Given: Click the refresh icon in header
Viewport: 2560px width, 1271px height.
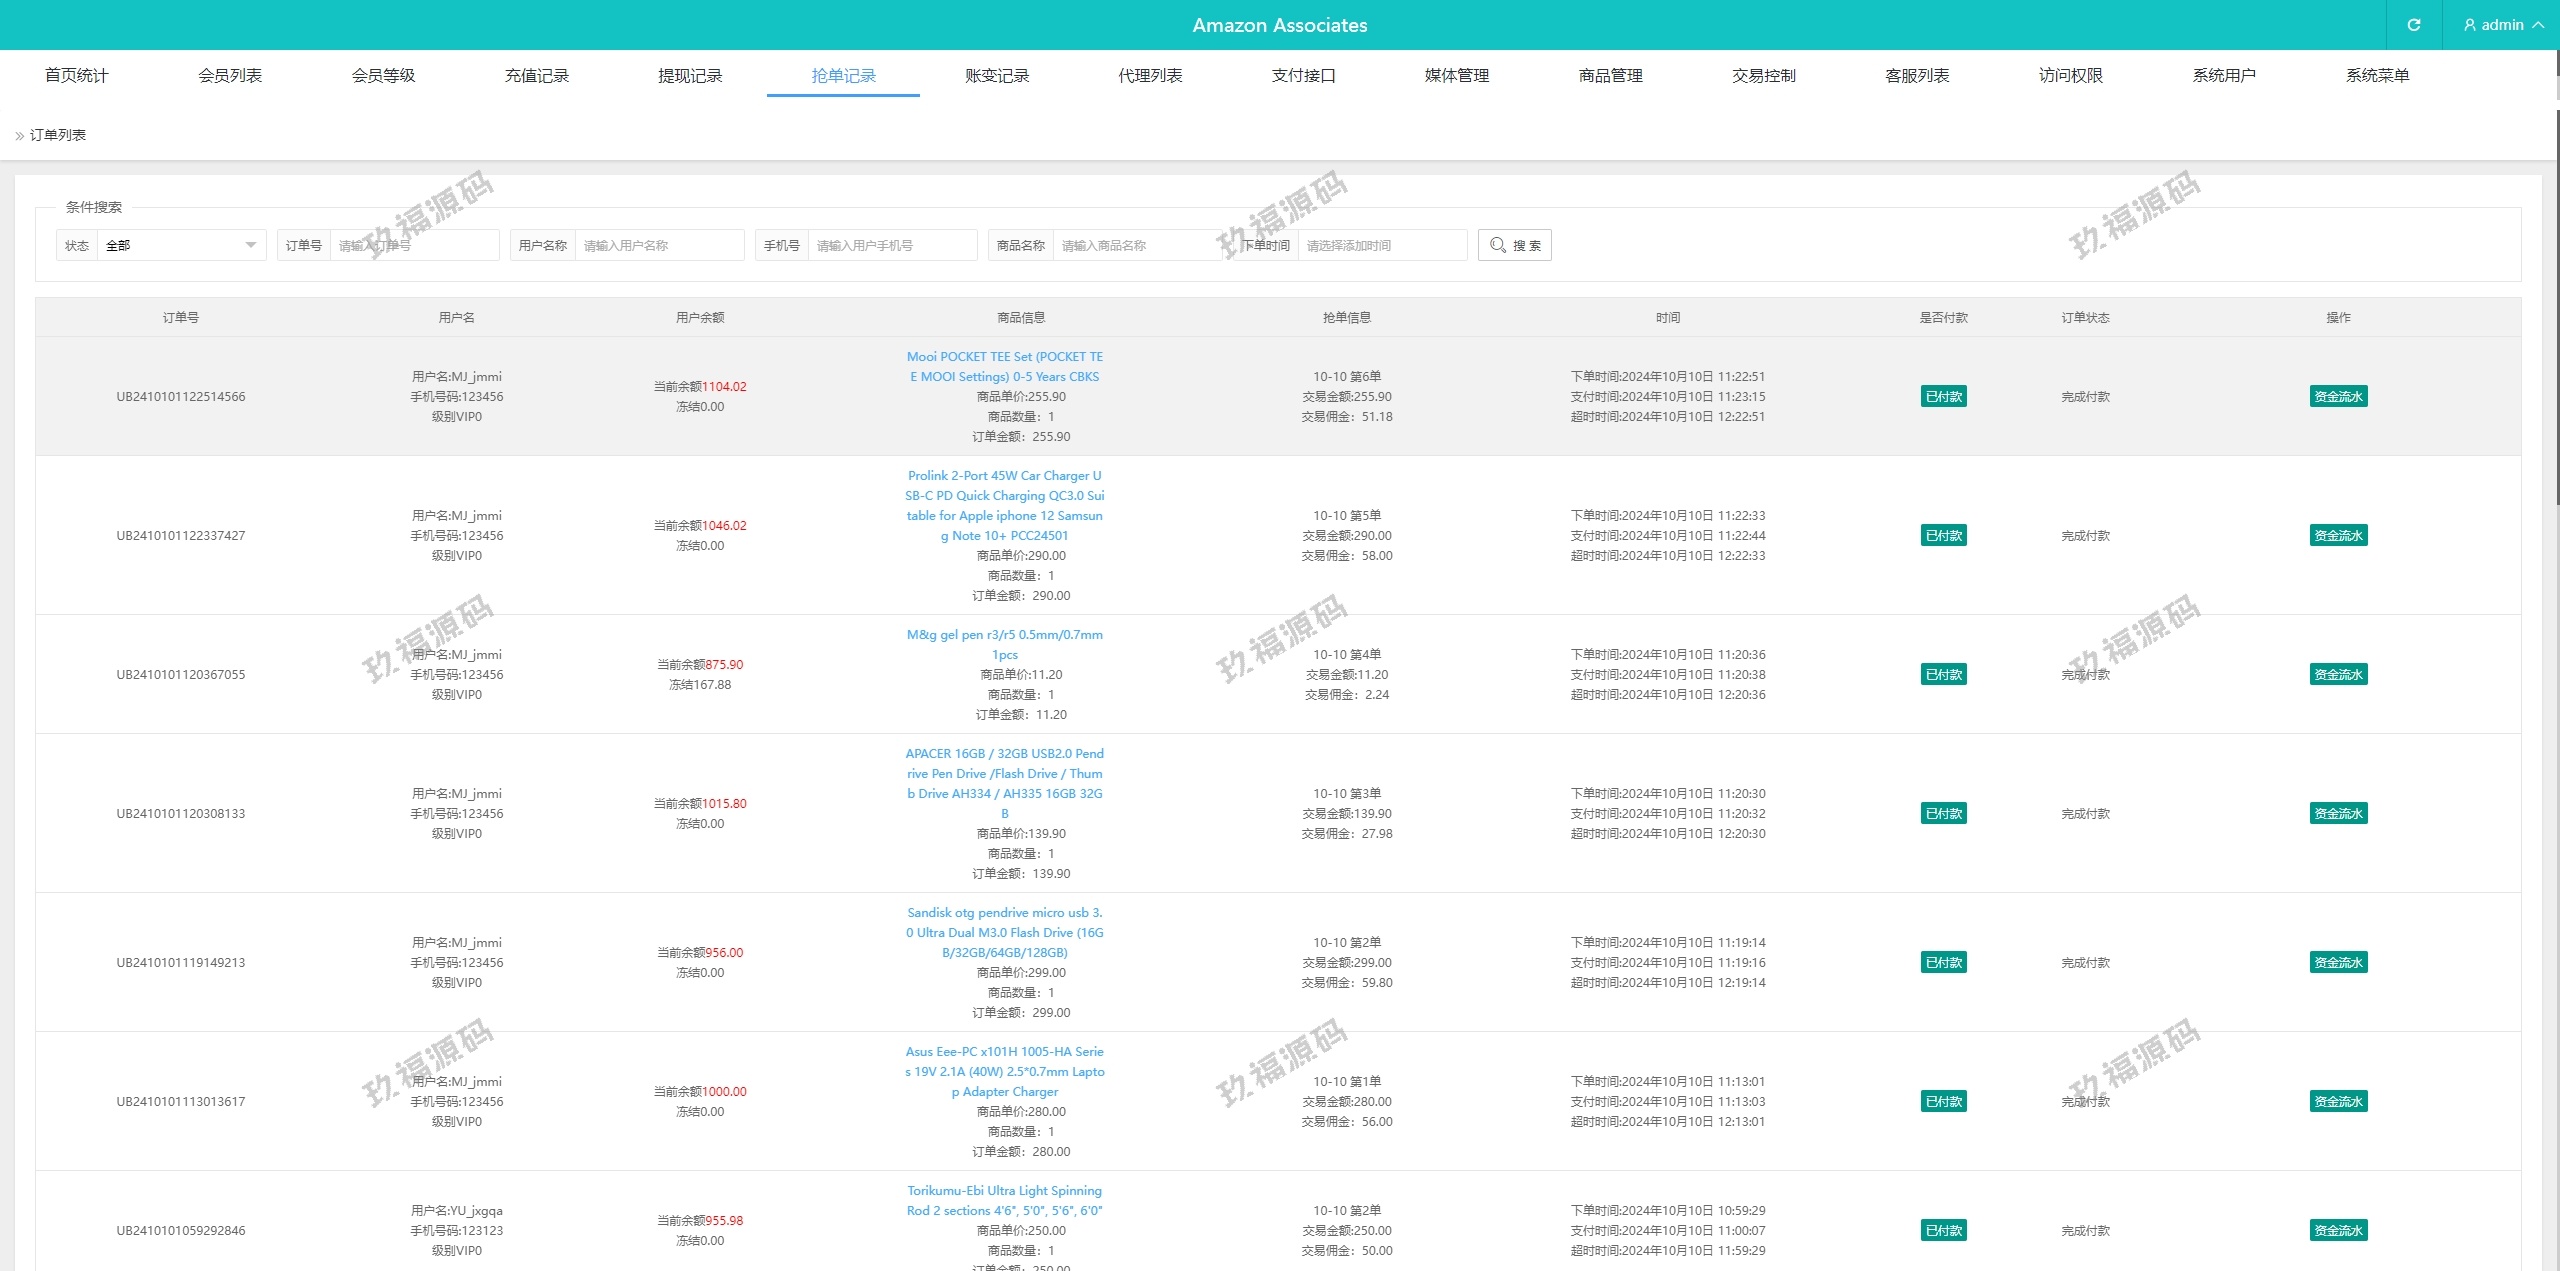Looking at the screenshot, I should click(x=2413, y=25).
